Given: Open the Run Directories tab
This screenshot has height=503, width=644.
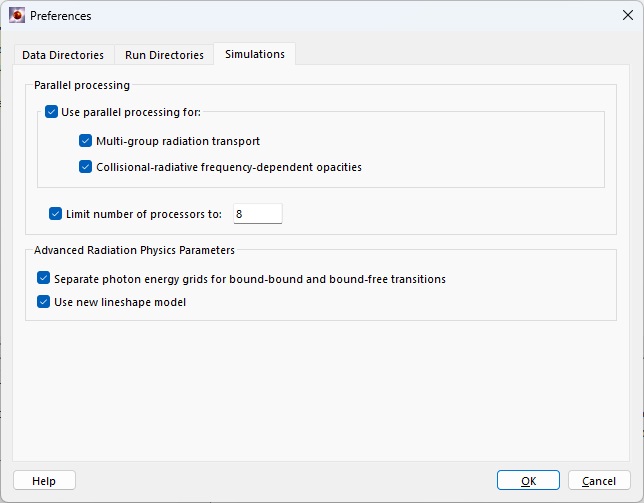Looking at the screenshot, I should (x=164, y=55).
